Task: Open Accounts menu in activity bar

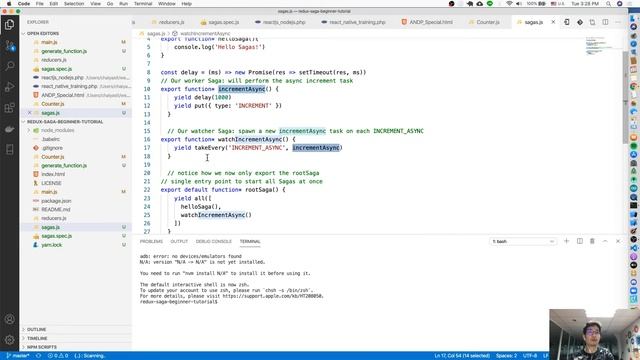Action: click(9, 319)
